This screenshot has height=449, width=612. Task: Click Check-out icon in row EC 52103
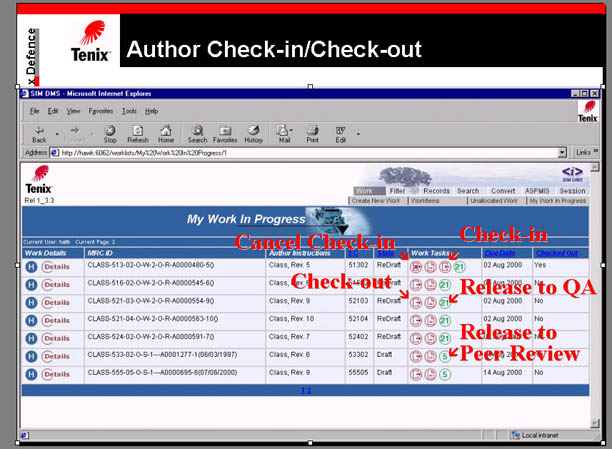pos(416,303)
